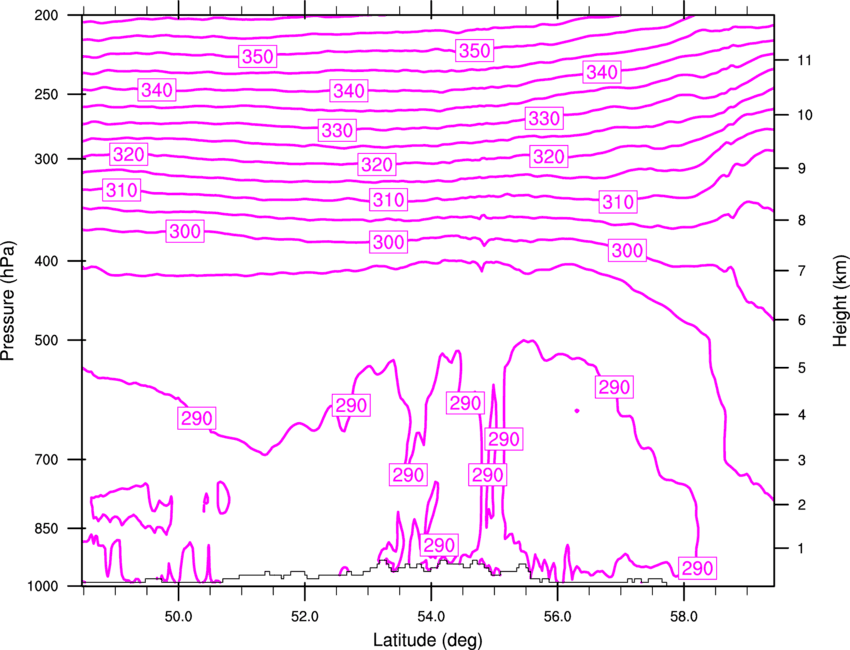The image size is (850, 650).
Task: Select the 500 pressure axis tick label
Action: pyautogui.click(x=46, y=340)
